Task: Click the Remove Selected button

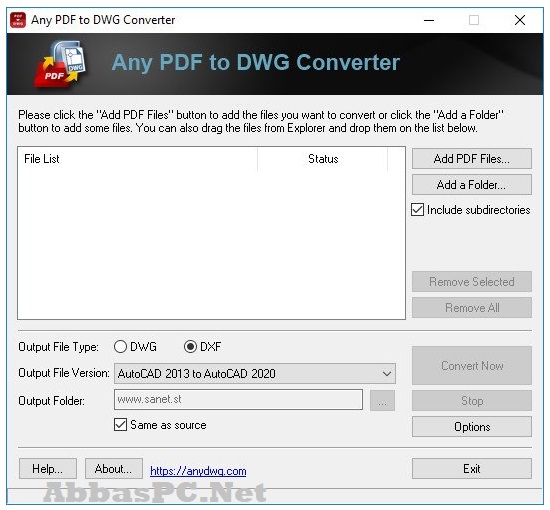Action: coord(471,281)
